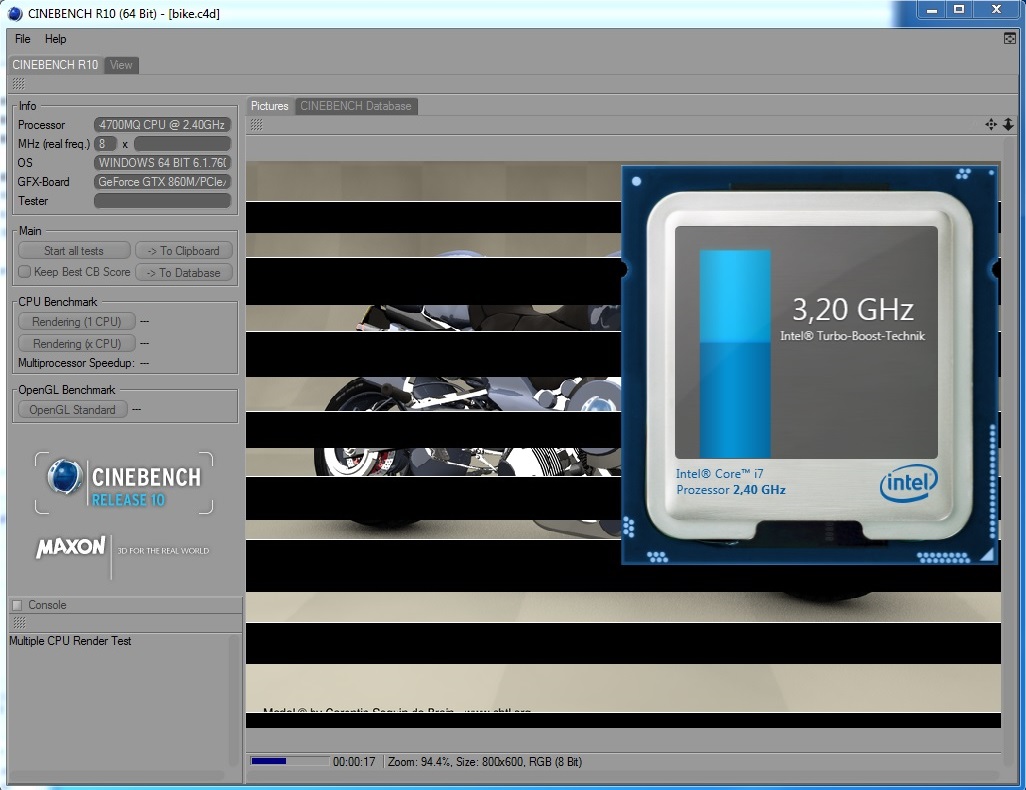Click the 3,20 GHz readout on gadget

pyautogui.click(x=853, y=309)
